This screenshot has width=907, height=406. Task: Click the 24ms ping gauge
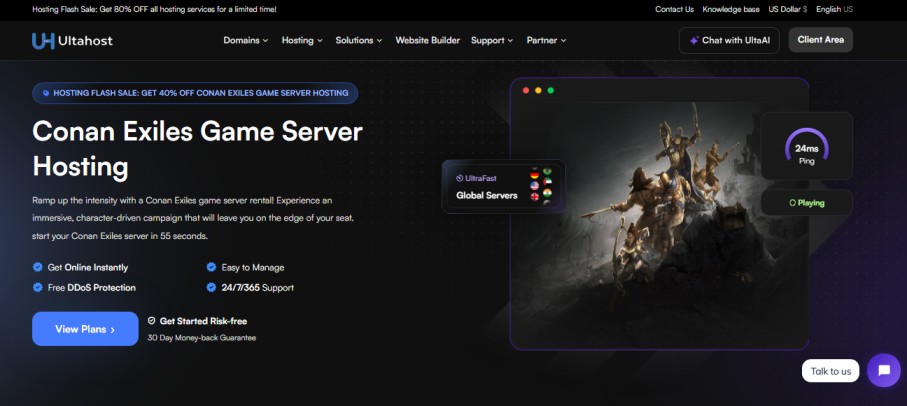[x=806, y=147]
